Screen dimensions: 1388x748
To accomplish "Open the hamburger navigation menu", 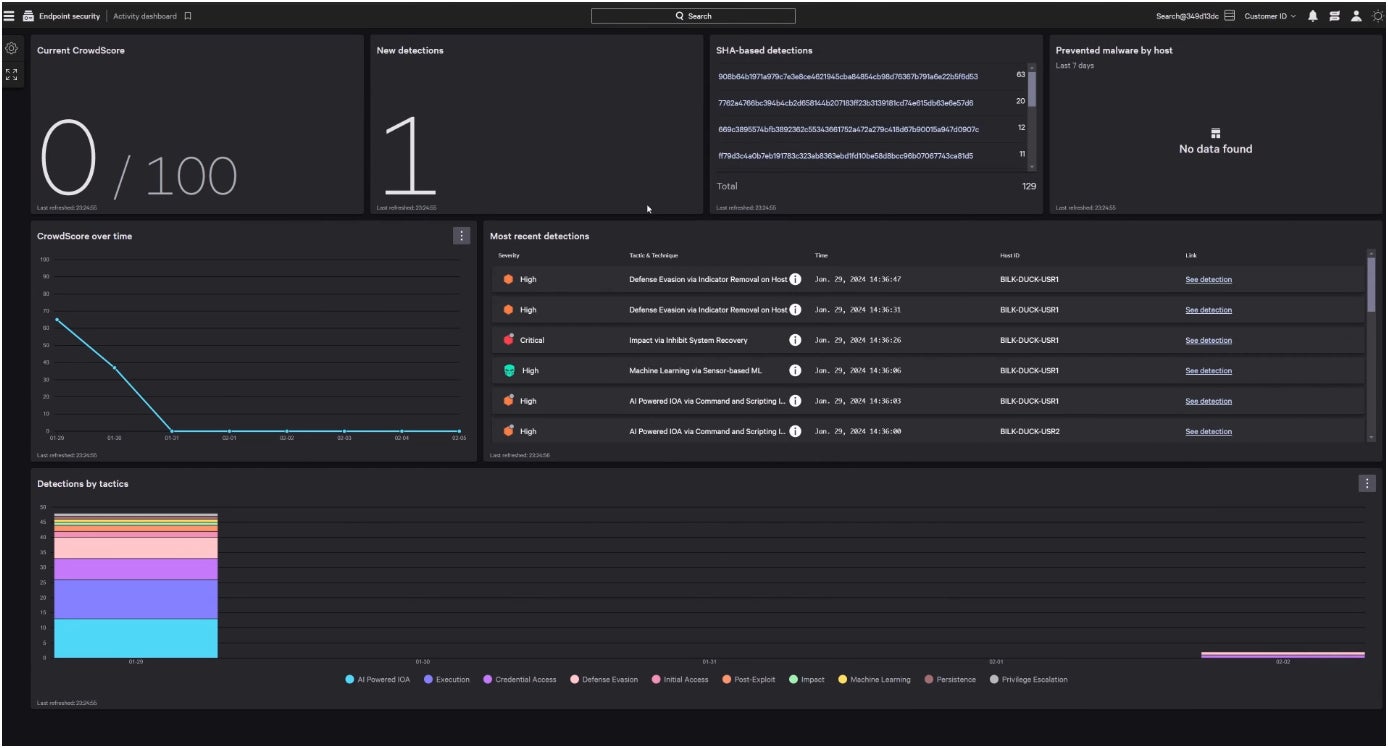I will coord(9,16).
